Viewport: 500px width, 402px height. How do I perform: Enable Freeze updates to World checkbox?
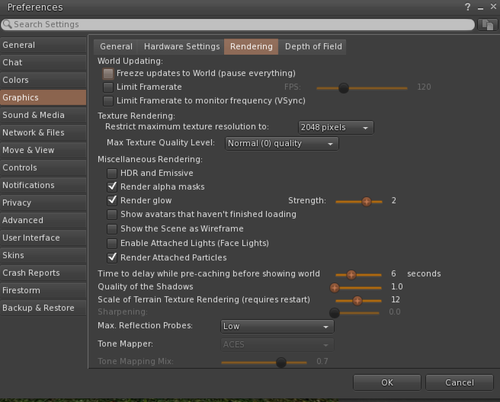click(x=108, y=74)
